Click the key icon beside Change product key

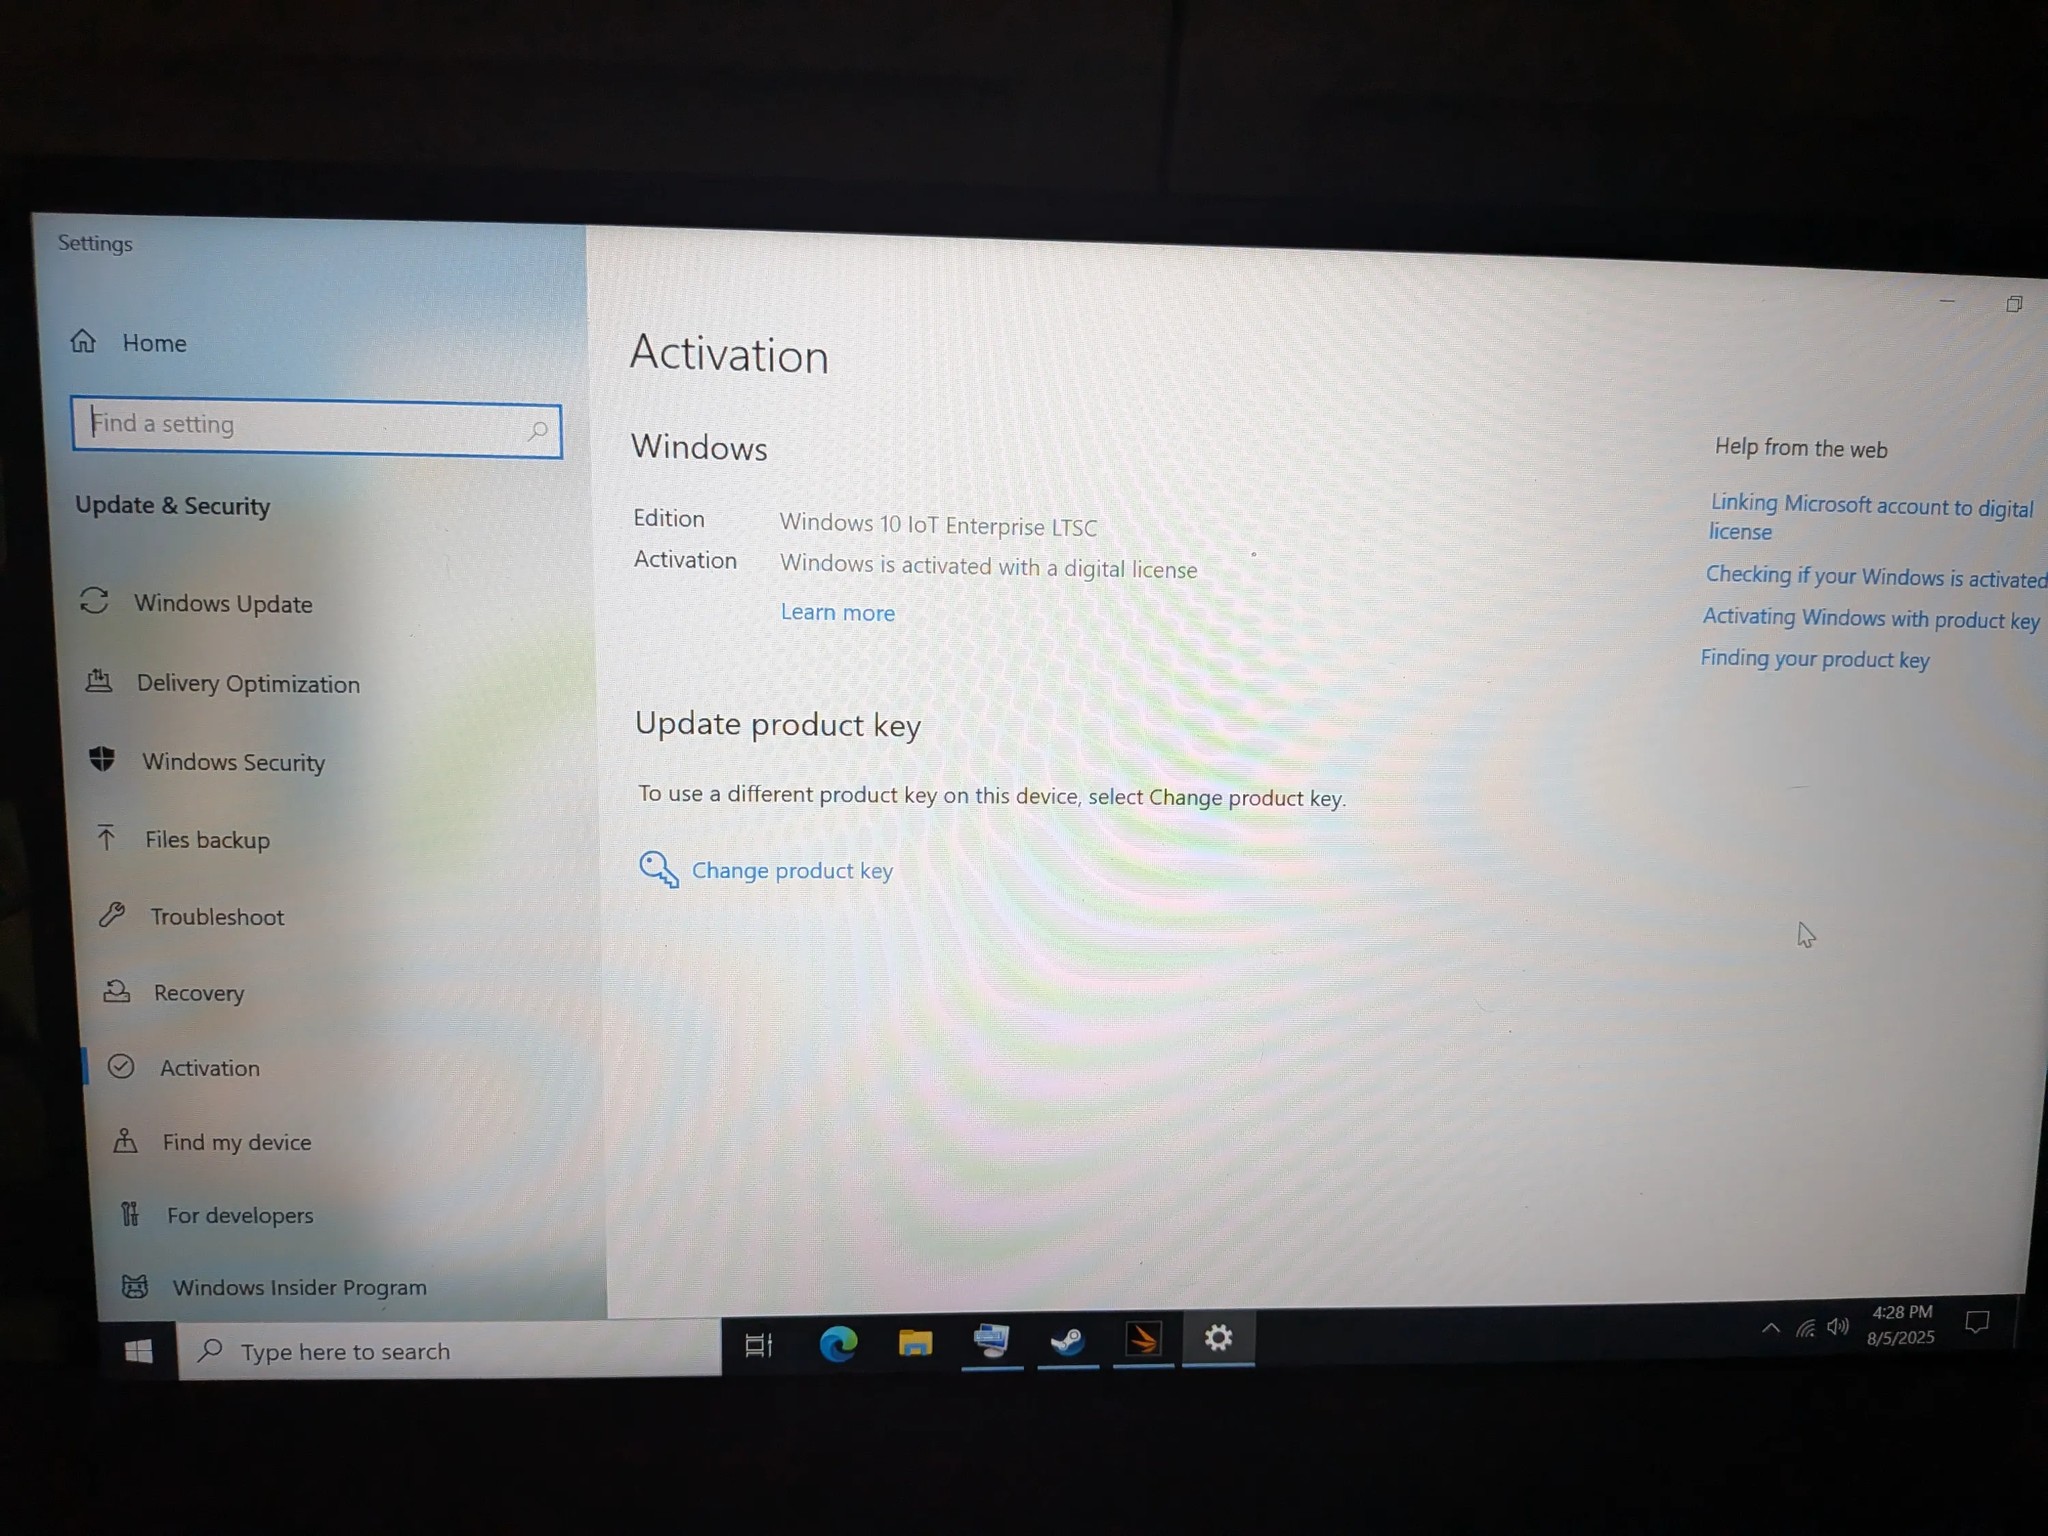658,869
